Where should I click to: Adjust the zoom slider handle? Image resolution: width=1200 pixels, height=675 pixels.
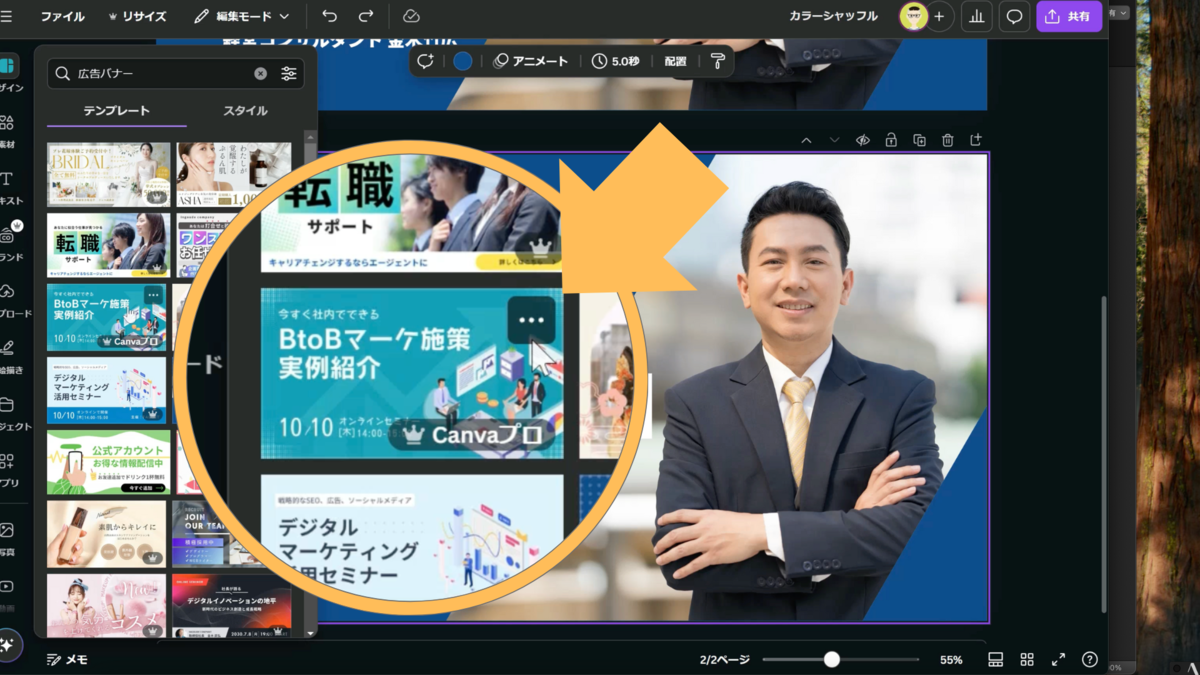click(831, 659)
